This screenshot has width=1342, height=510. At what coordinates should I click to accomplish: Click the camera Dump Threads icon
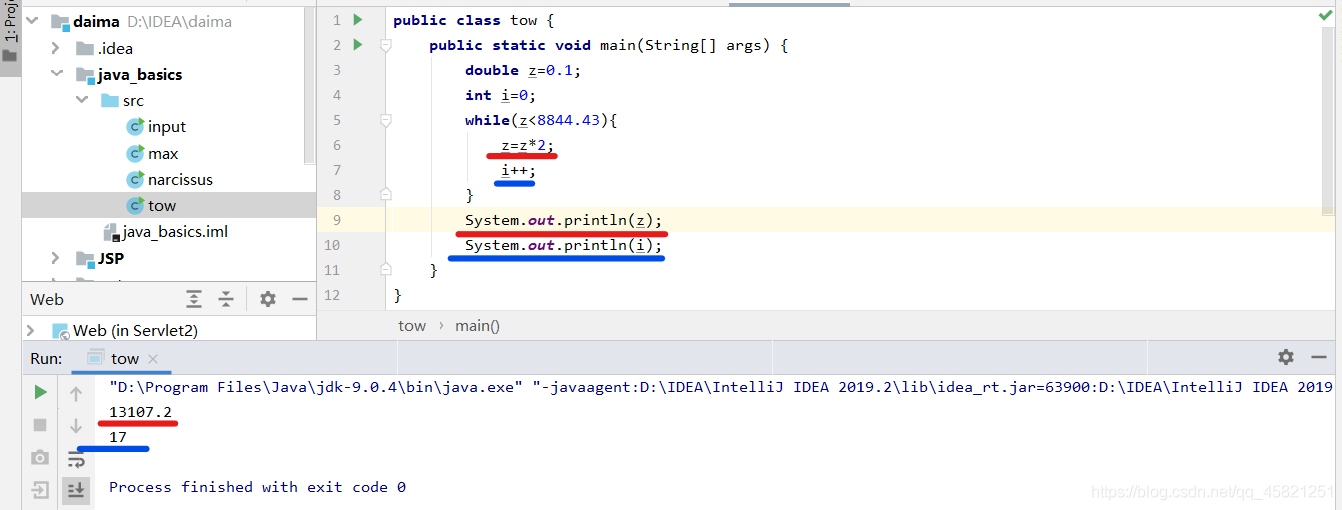40,457
